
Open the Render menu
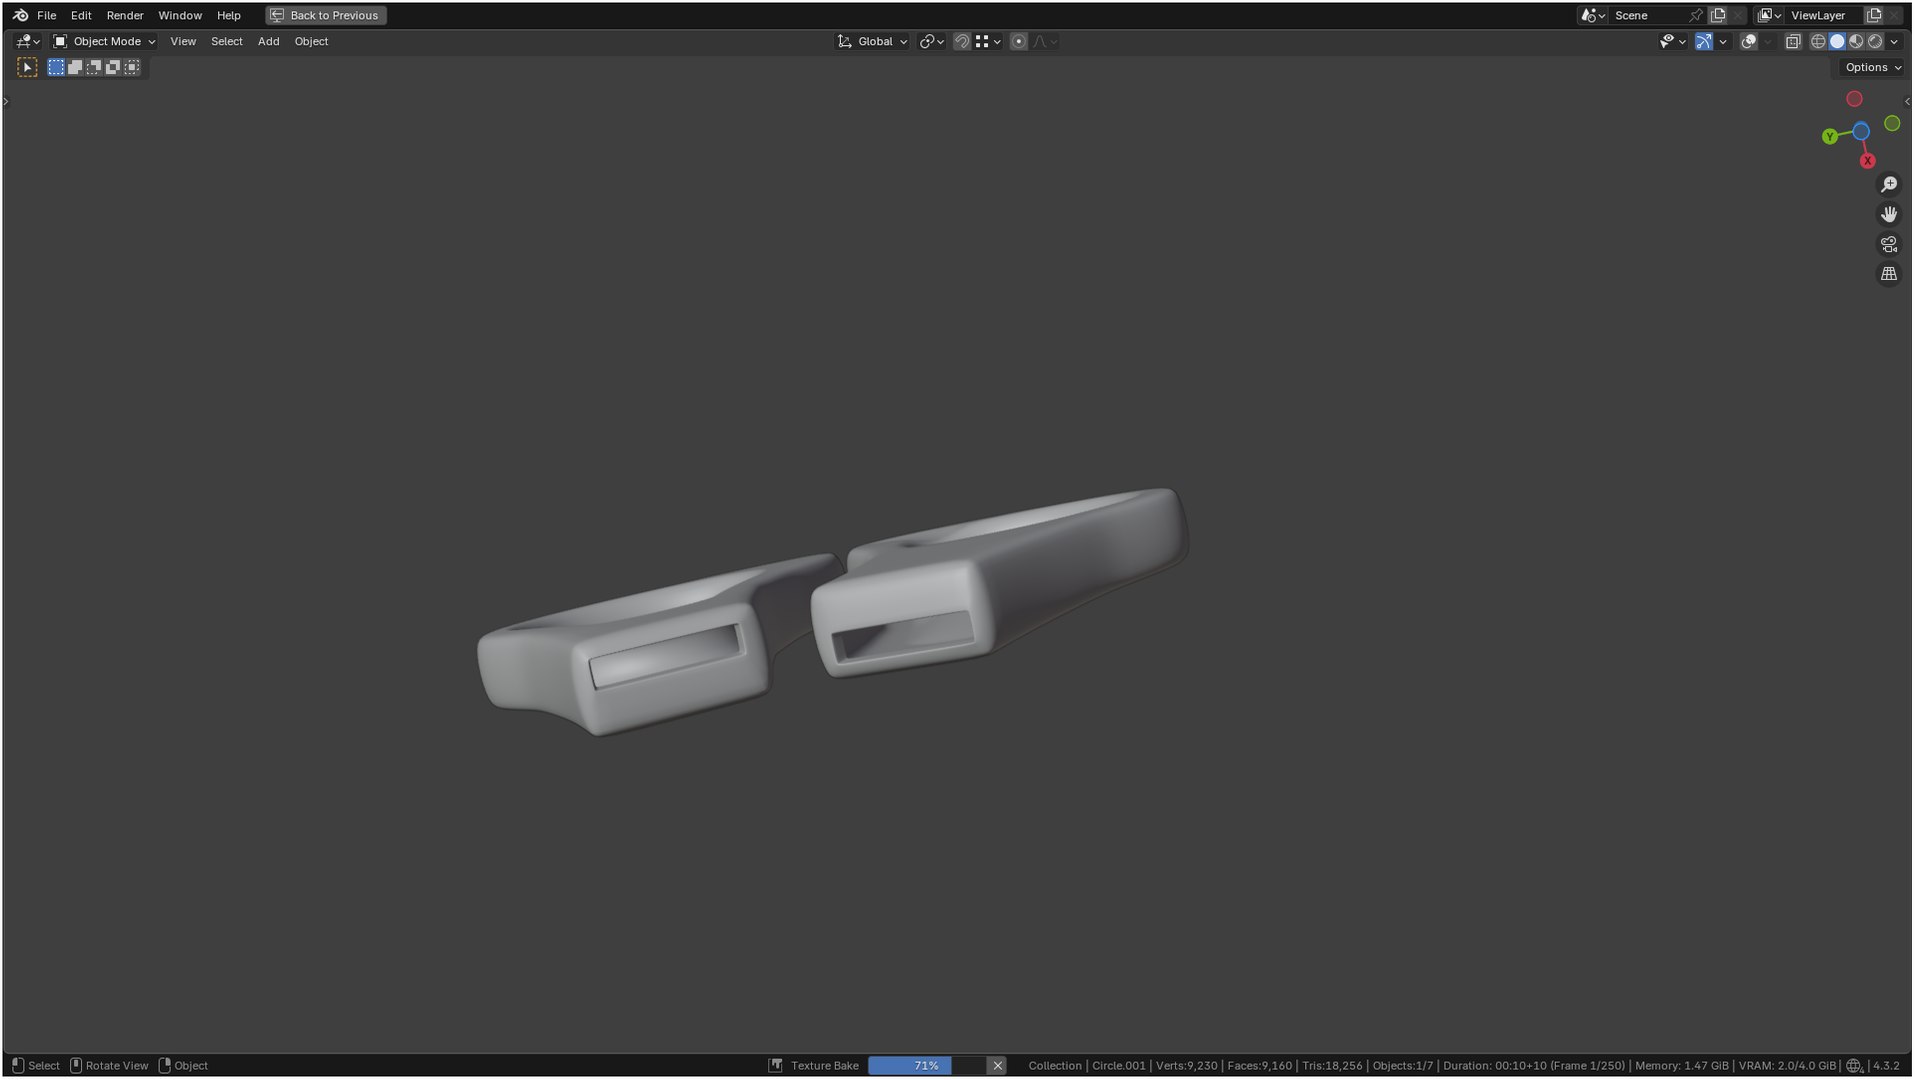point(125,15)
